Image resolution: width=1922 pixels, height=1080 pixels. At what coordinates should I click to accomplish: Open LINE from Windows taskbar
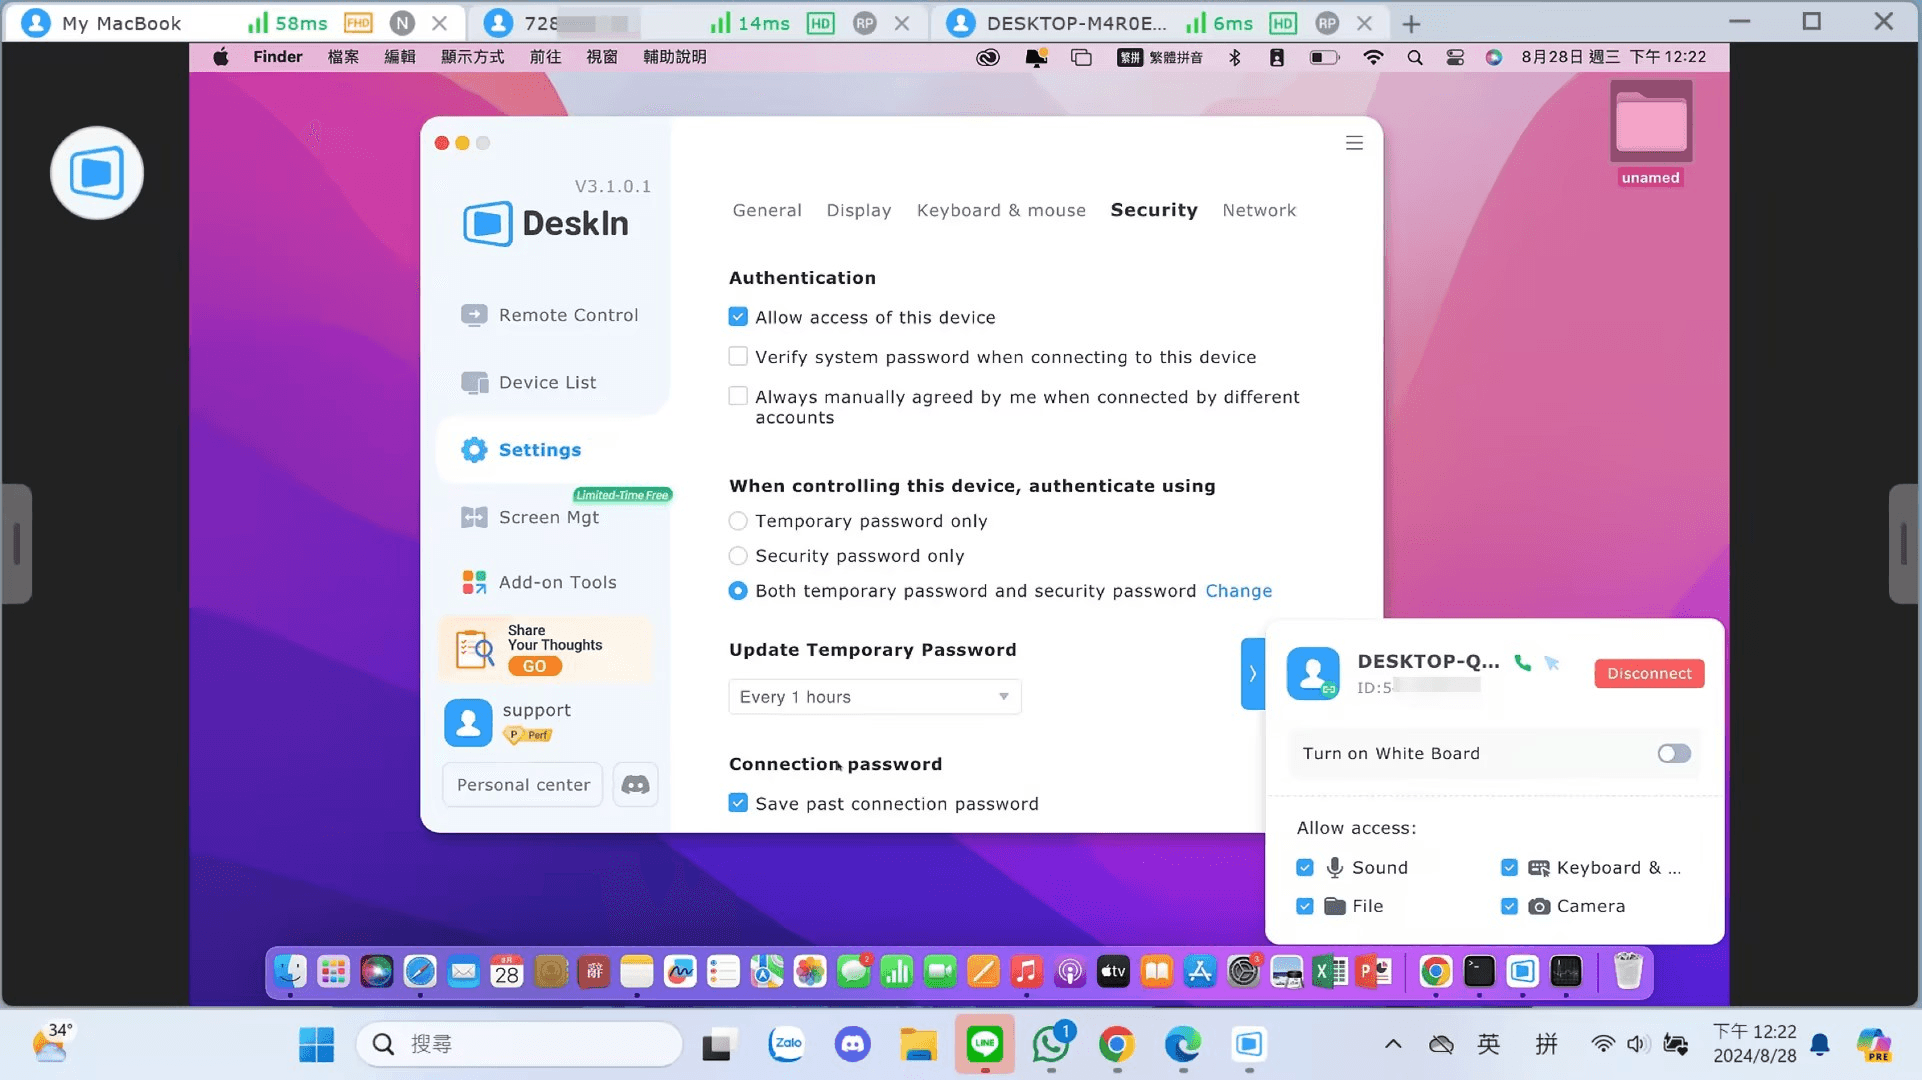tap(985, 1044)
